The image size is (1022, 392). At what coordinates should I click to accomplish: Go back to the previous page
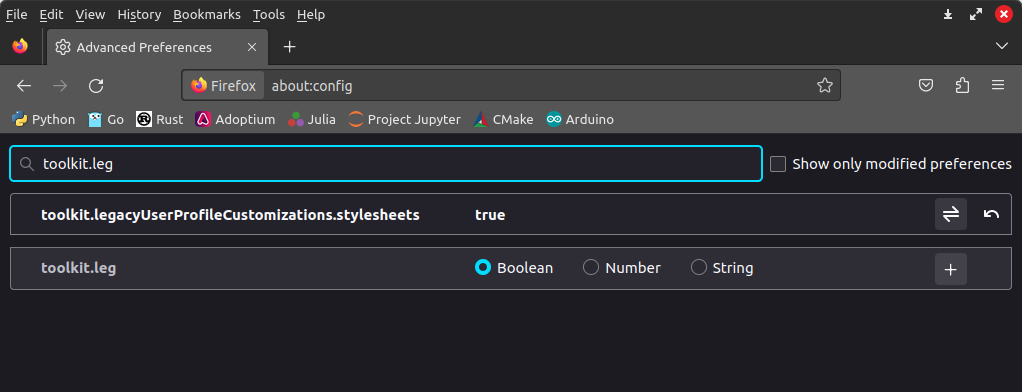24,85
